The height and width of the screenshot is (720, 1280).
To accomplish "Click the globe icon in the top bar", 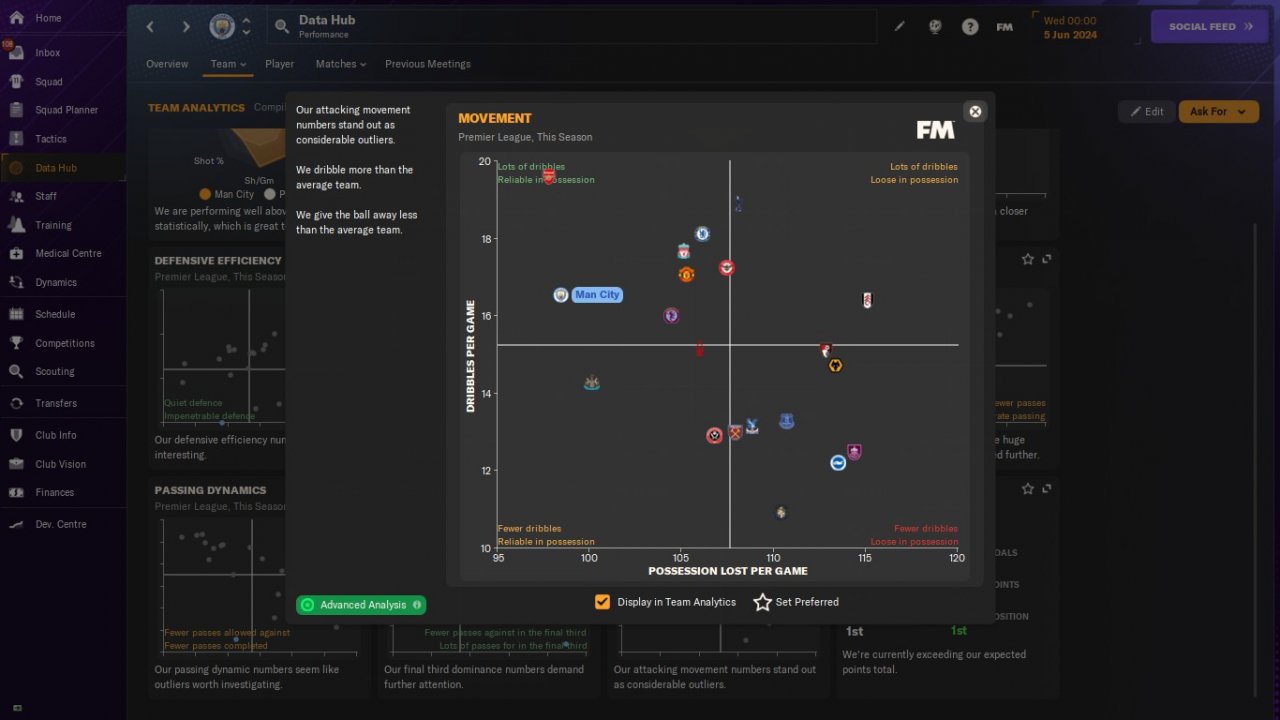I will tap(935, 27).
